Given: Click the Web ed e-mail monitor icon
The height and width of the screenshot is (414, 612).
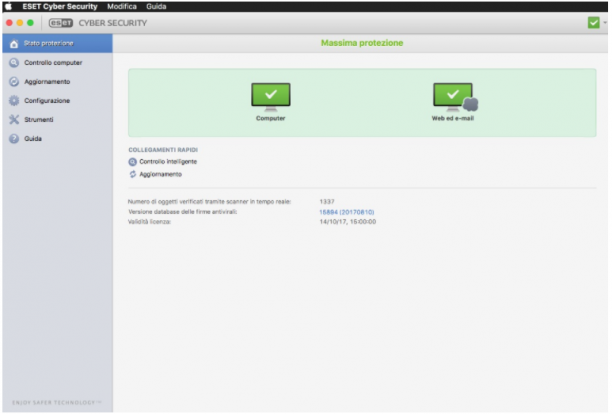Looking at the screenshot, I should pos(455,97).
